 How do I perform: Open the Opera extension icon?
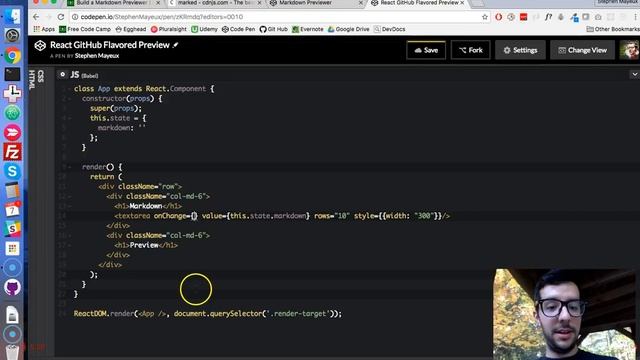498,17
